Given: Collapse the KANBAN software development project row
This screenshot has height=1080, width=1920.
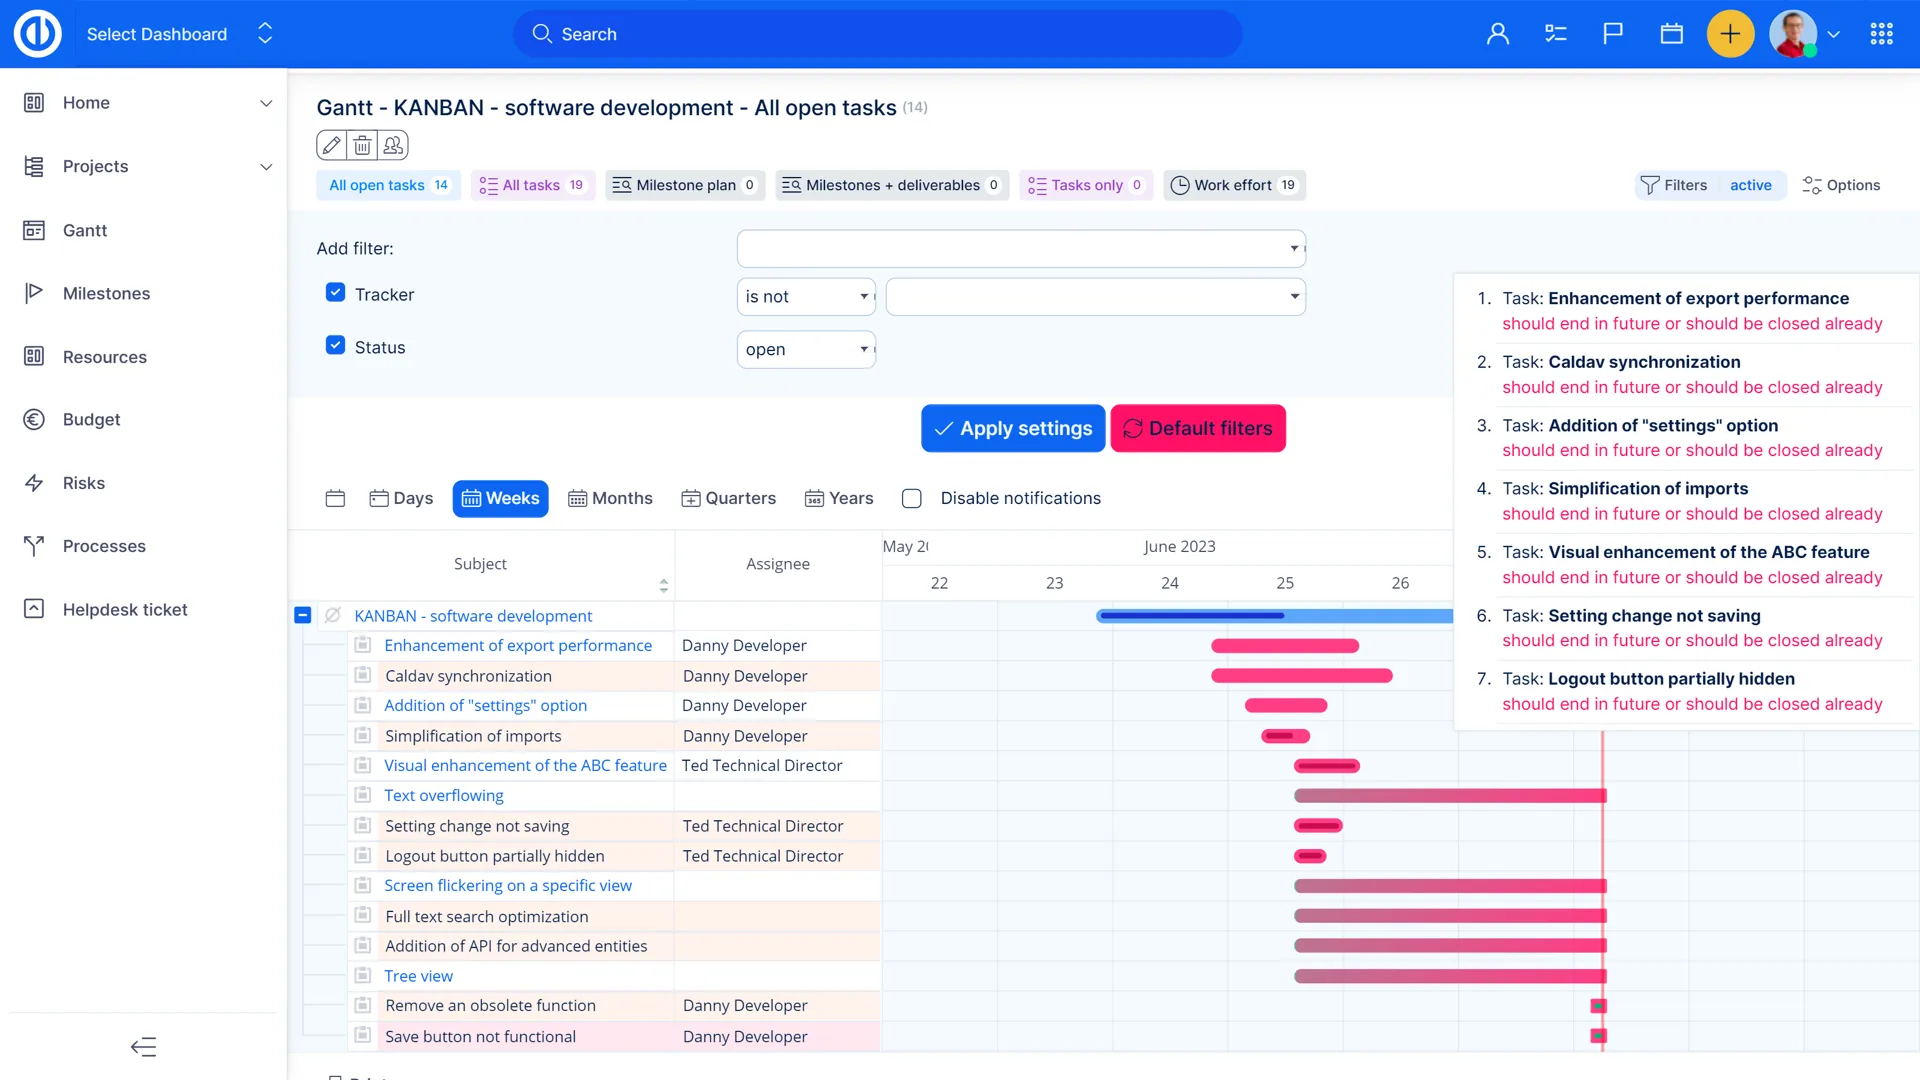Looking at the screenshot, I should pos(302,616).
